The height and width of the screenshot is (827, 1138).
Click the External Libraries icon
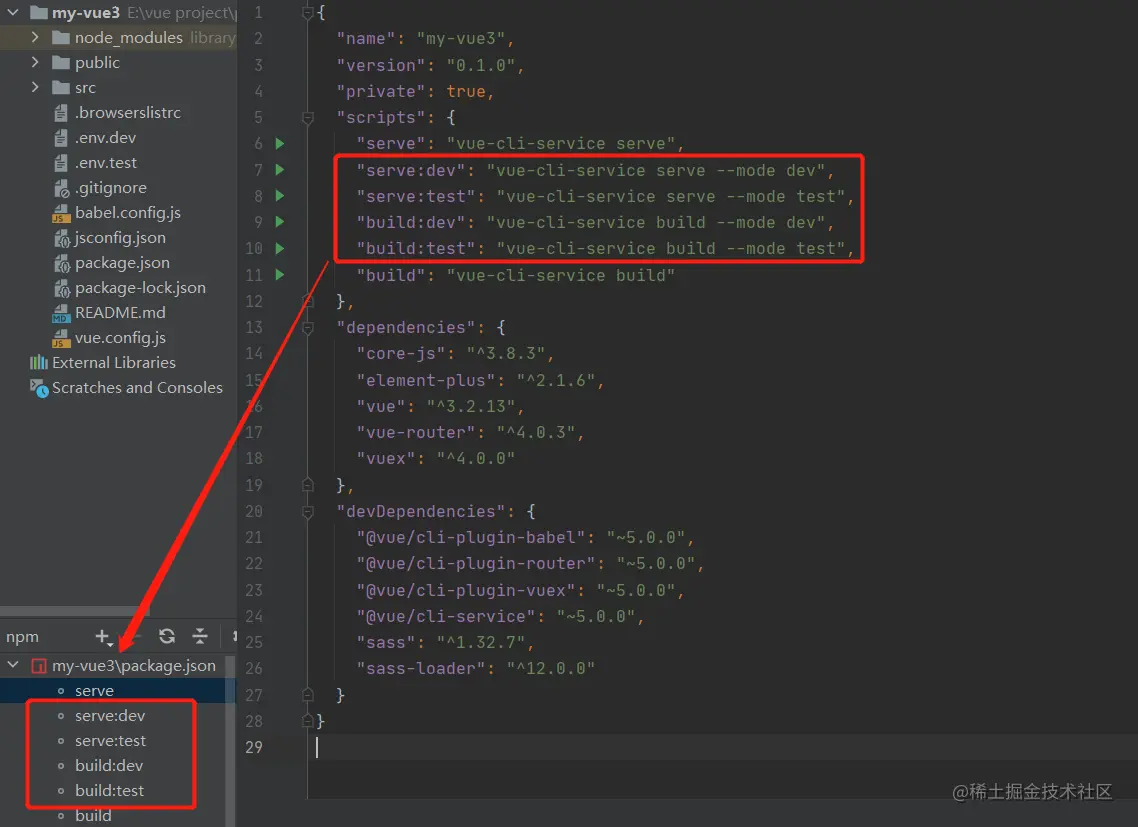(38, 362)
